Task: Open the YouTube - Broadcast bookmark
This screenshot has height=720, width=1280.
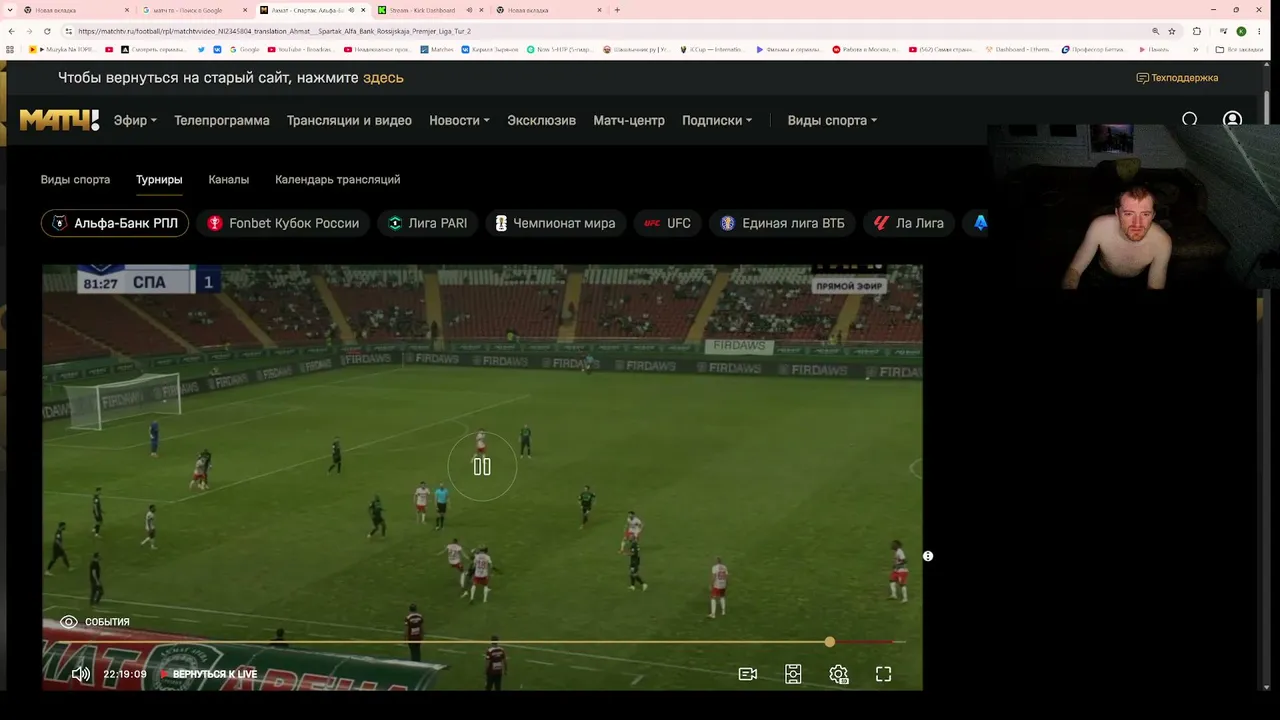Action: click(300, 49)
